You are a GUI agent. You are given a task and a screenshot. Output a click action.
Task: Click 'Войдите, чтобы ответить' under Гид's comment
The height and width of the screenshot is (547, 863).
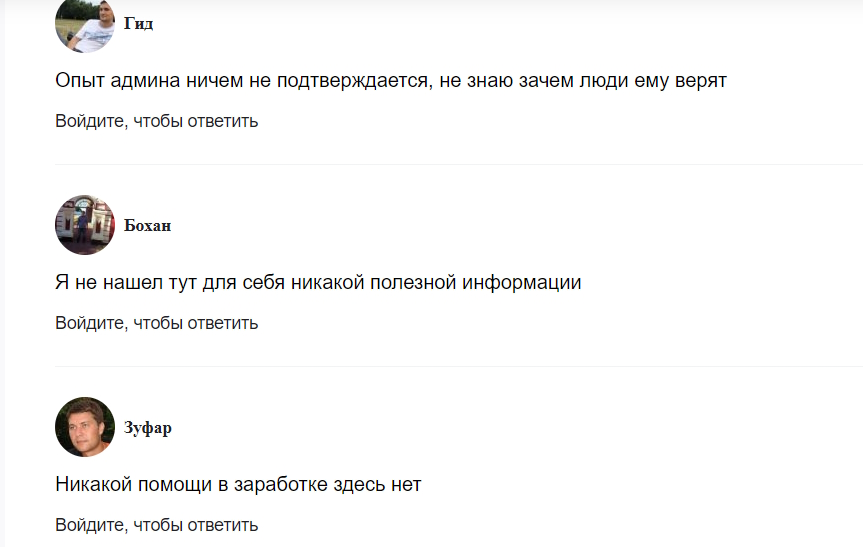(156, 121)
